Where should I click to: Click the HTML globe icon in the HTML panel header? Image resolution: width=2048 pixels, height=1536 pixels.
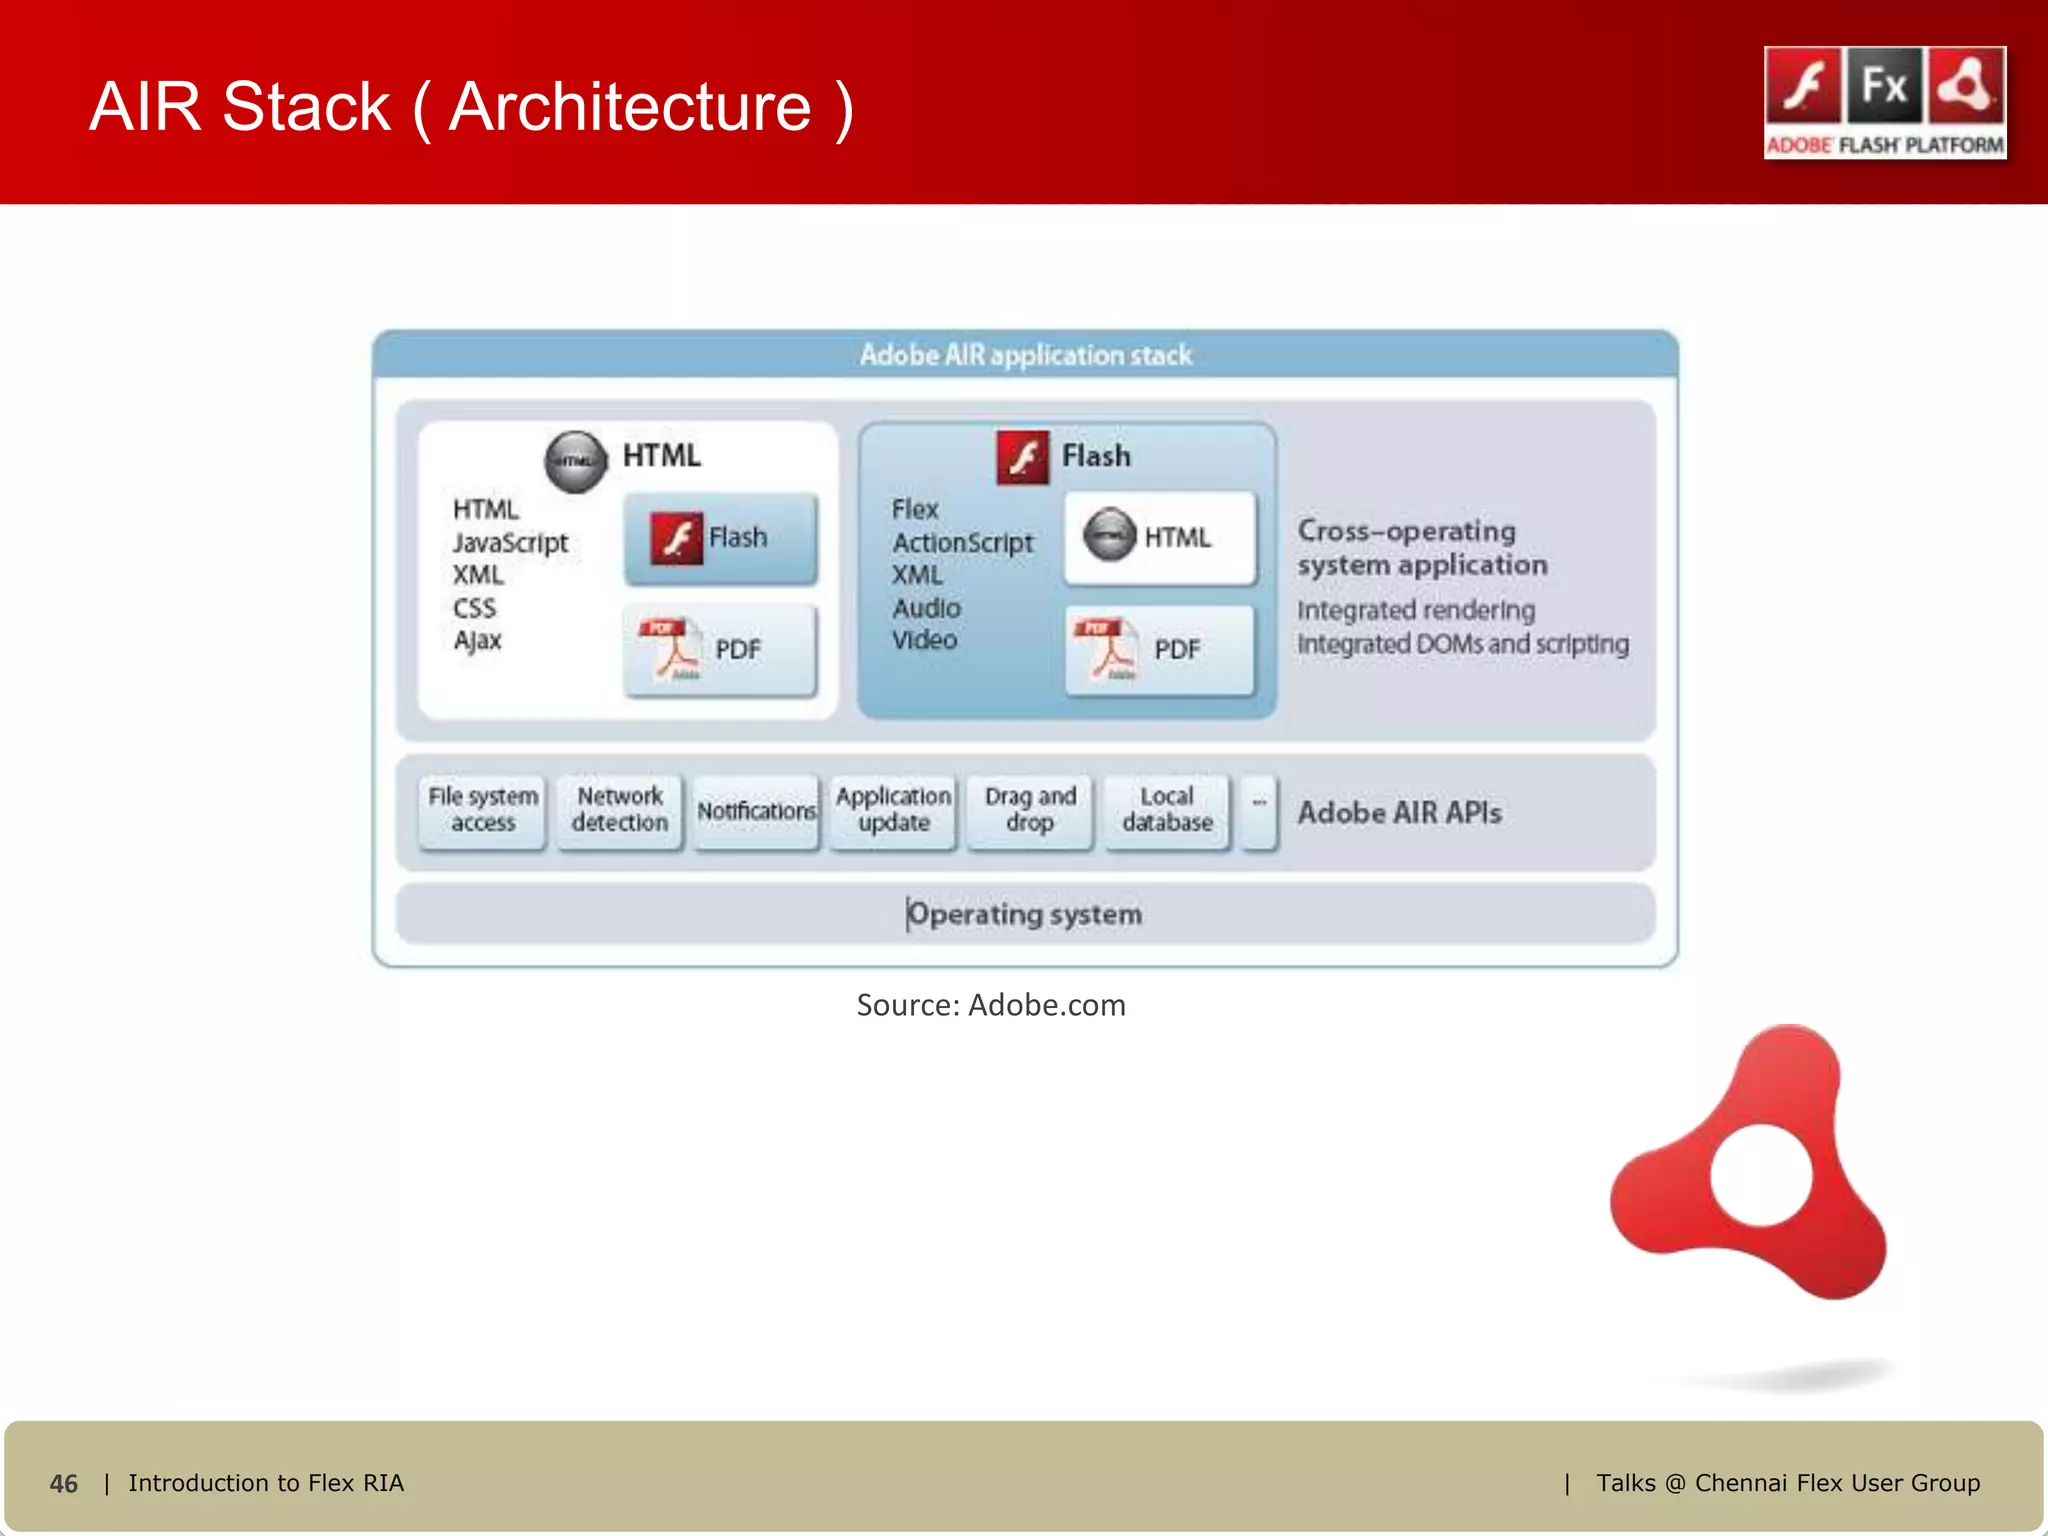[575, 461]
